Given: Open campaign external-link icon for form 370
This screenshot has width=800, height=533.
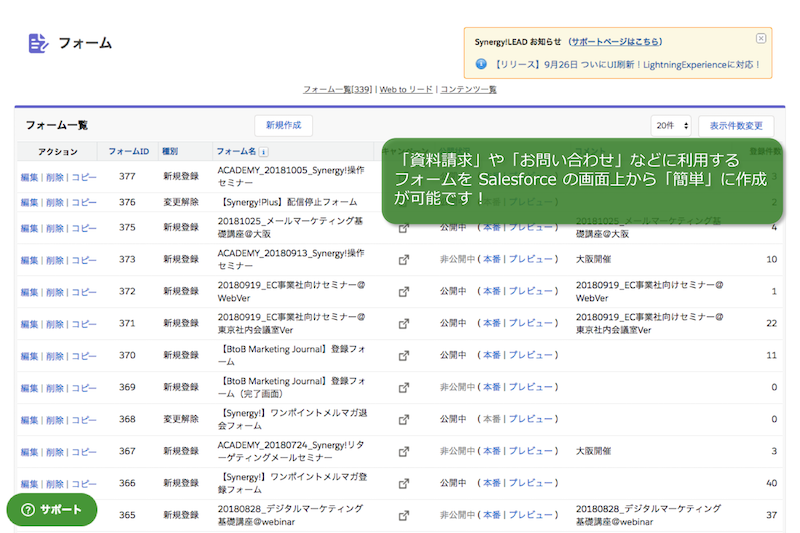Looking at the screenshot, I should 404,356.
